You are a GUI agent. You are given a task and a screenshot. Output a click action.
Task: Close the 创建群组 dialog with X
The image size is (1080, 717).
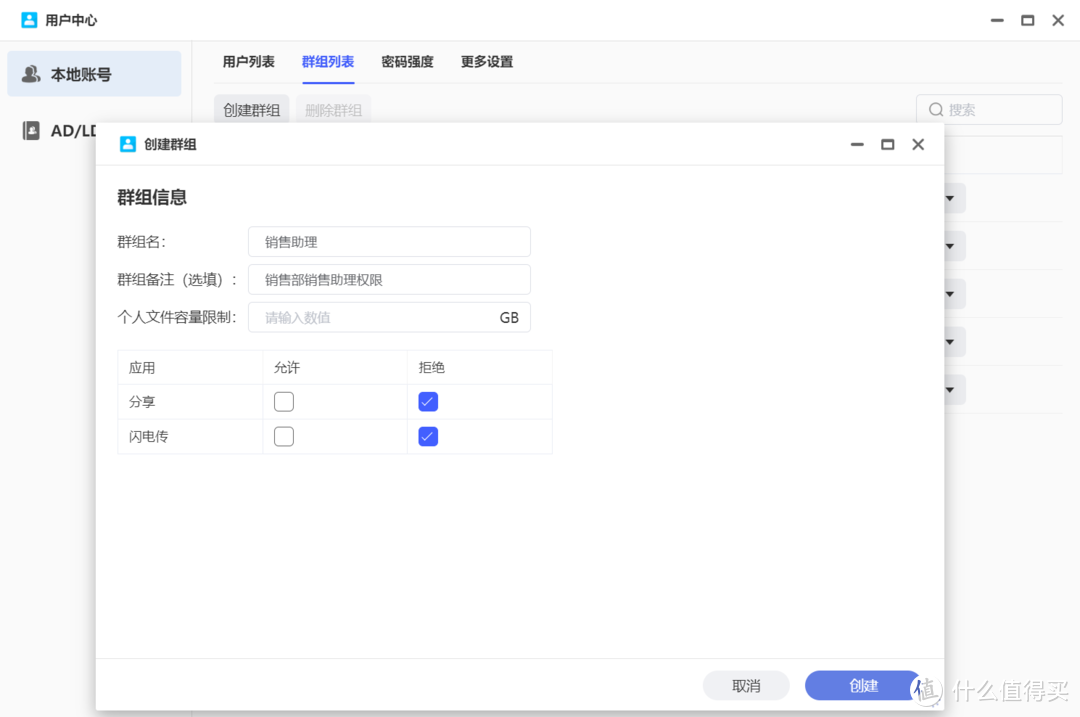point(918,144)
